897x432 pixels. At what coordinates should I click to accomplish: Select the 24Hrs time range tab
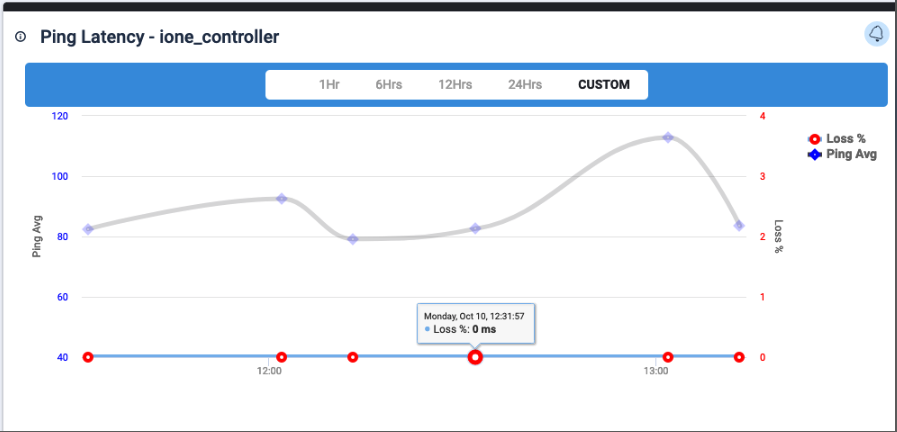coord(525,85)
